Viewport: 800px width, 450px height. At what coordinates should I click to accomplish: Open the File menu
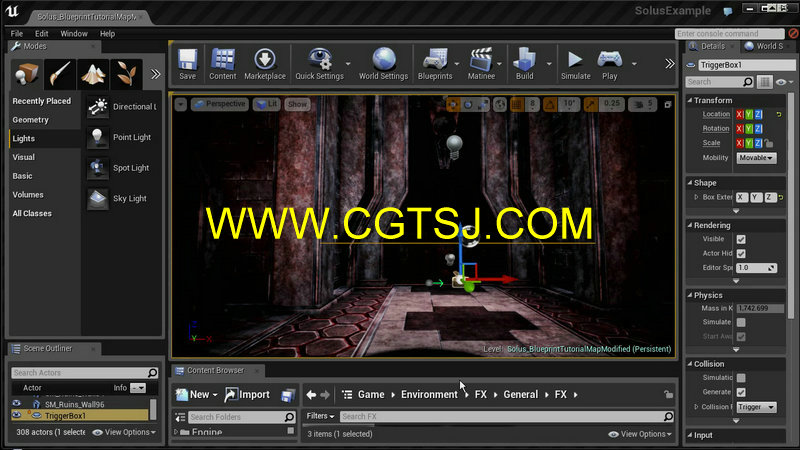coord(17,34)
